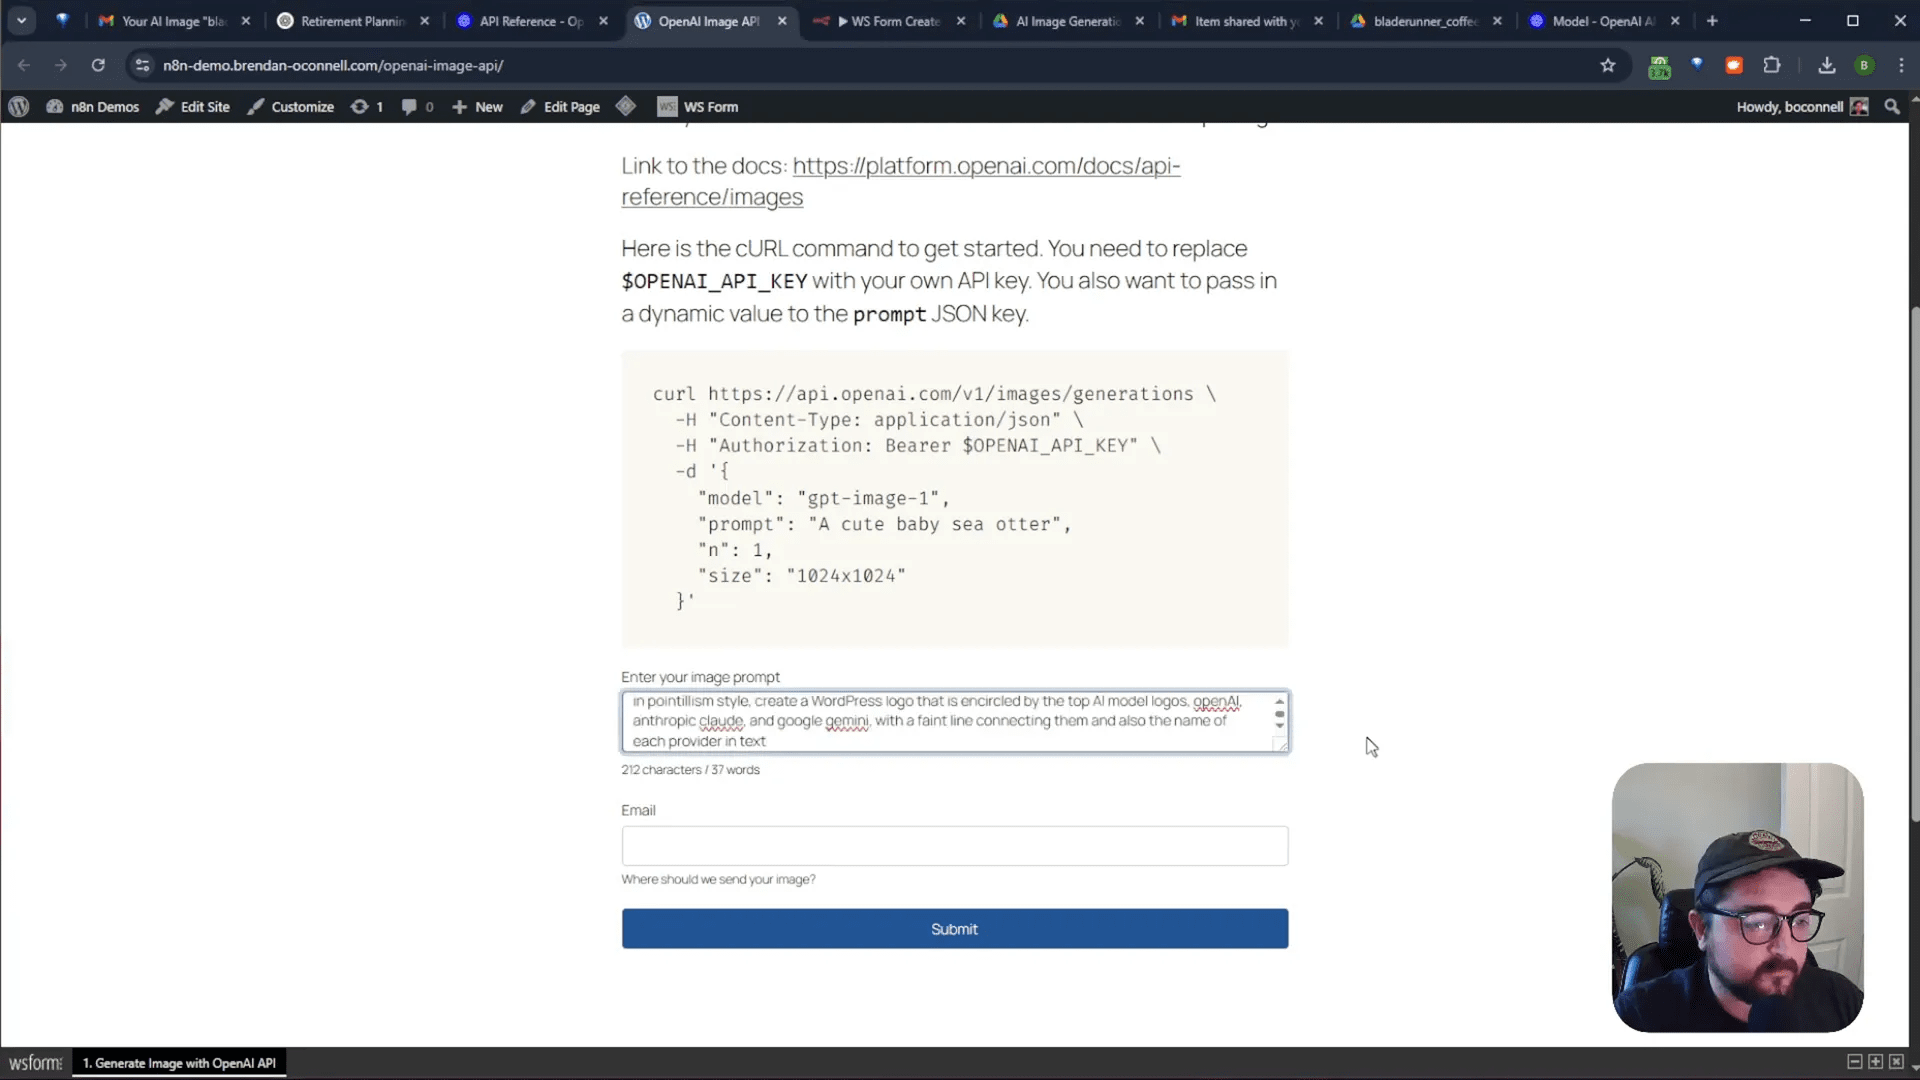The width and height of the screenshot is (1920, 1080).
Task: Click Edit Page in the admin bar
Action: 560,106
